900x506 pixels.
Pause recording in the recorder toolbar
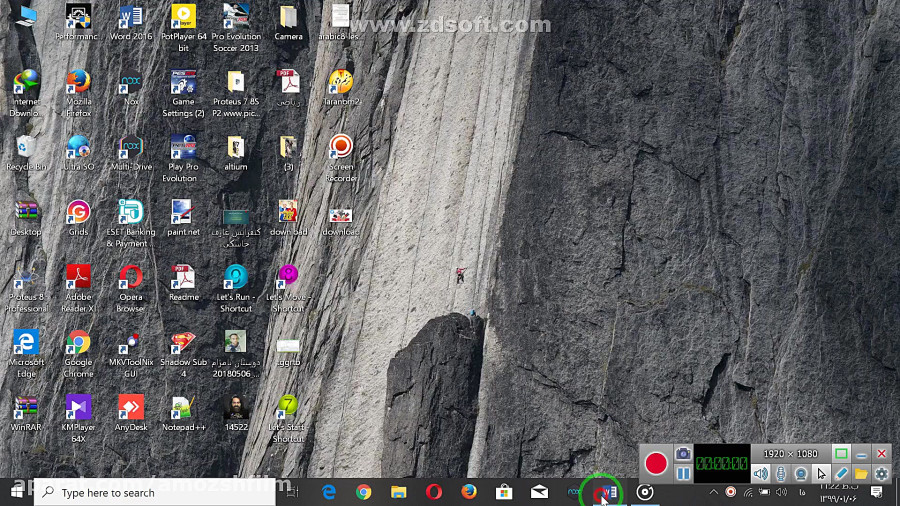coord(683,473)
